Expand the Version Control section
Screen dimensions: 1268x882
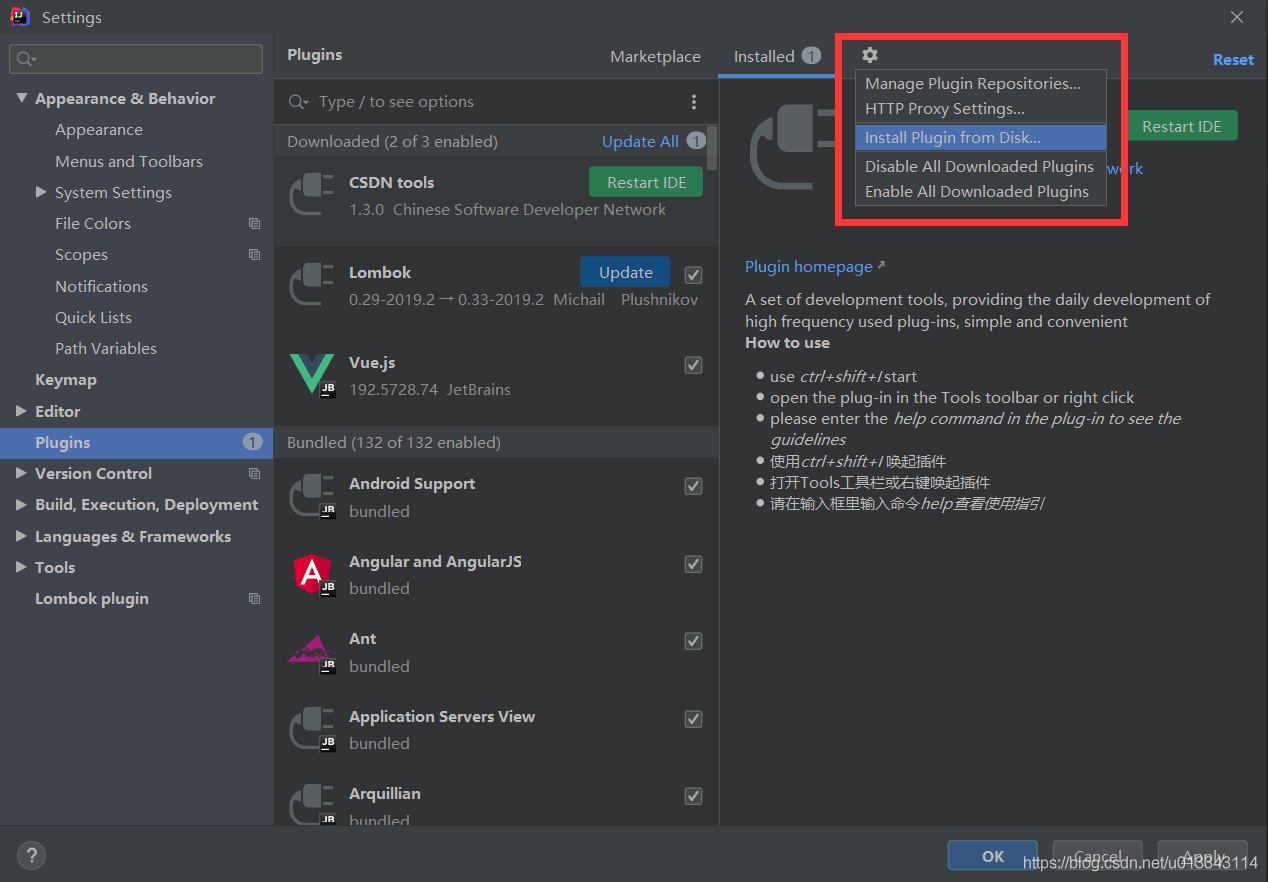(x=22, y=473)
